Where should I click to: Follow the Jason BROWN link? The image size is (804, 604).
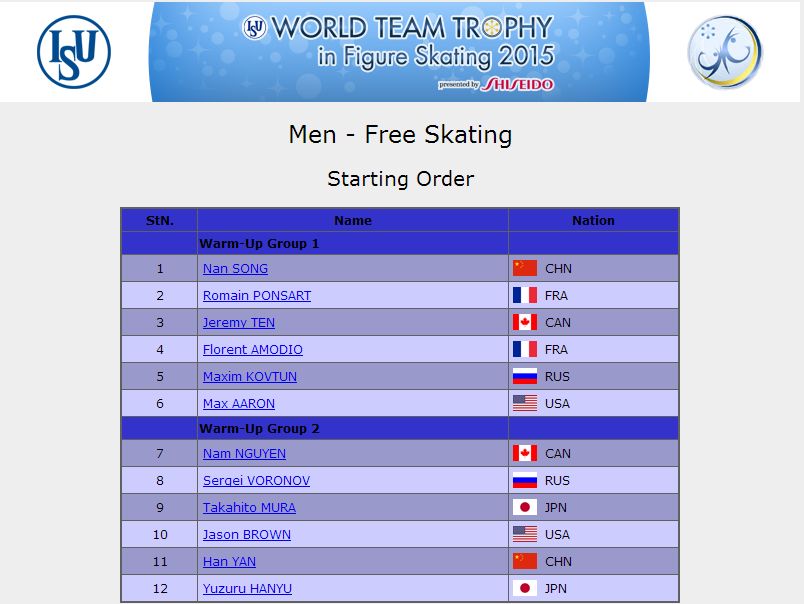246,535
